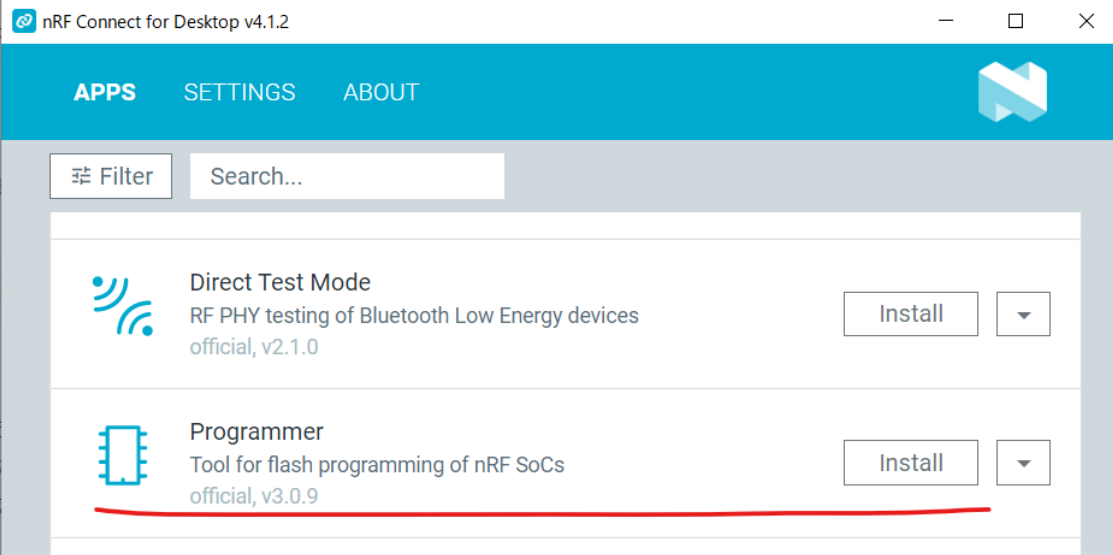
Task: Click the Nordic Semiconductor logo
Action: pyautogui.click(x=1012, y=92)
